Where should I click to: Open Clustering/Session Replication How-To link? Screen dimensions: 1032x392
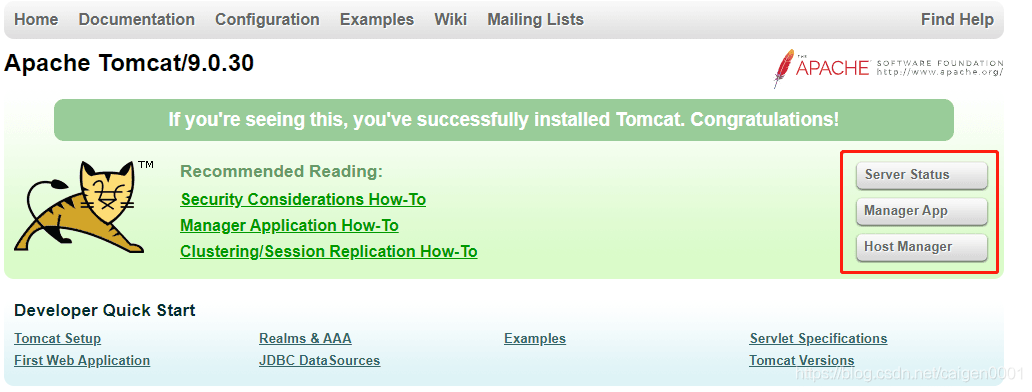click(328, 252)
